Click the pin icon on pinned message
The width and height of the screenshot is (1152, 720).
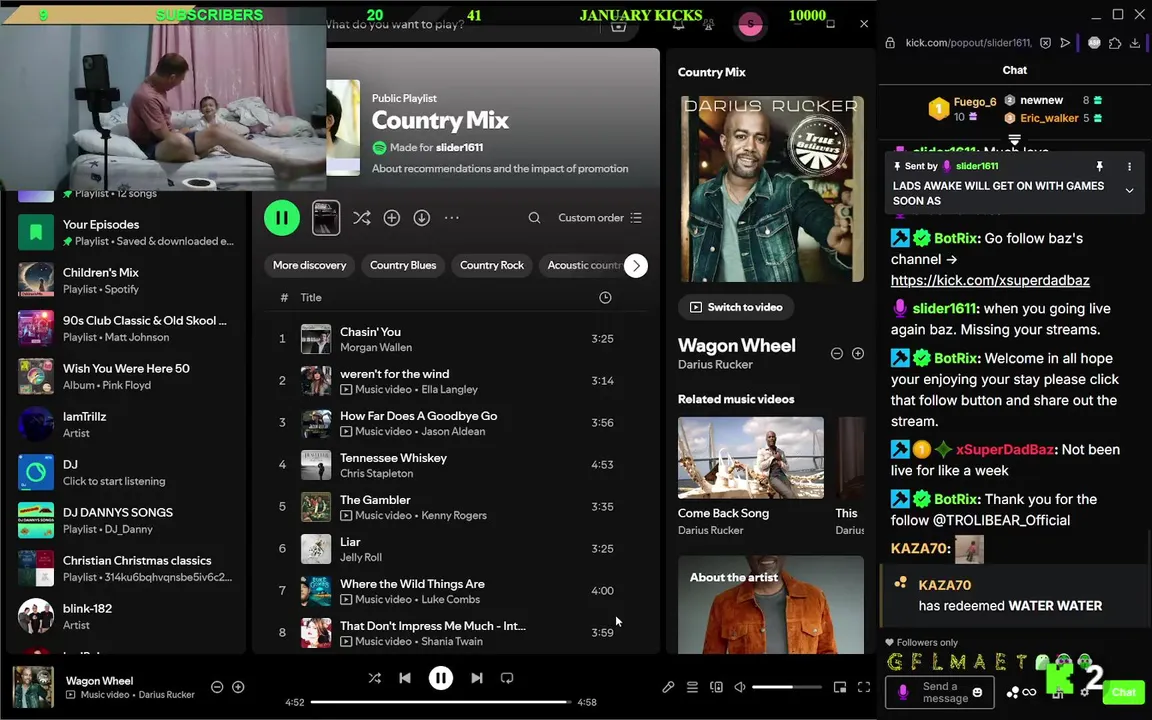coord(1099,167)
